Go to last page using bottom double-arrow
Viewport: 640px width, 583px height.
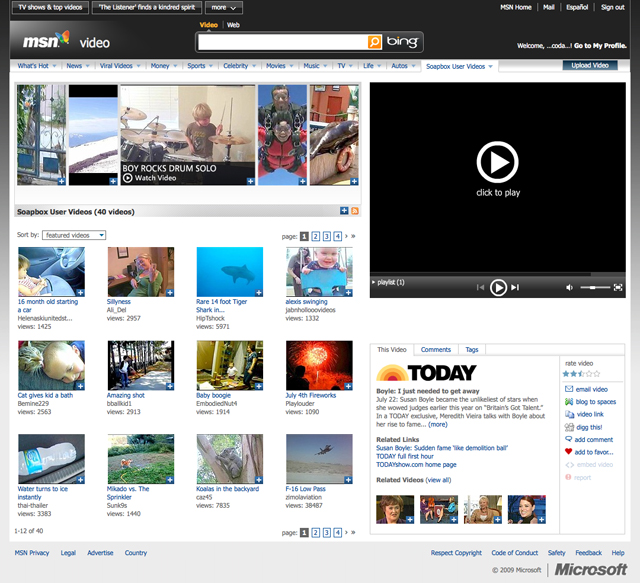pos(353,532)
